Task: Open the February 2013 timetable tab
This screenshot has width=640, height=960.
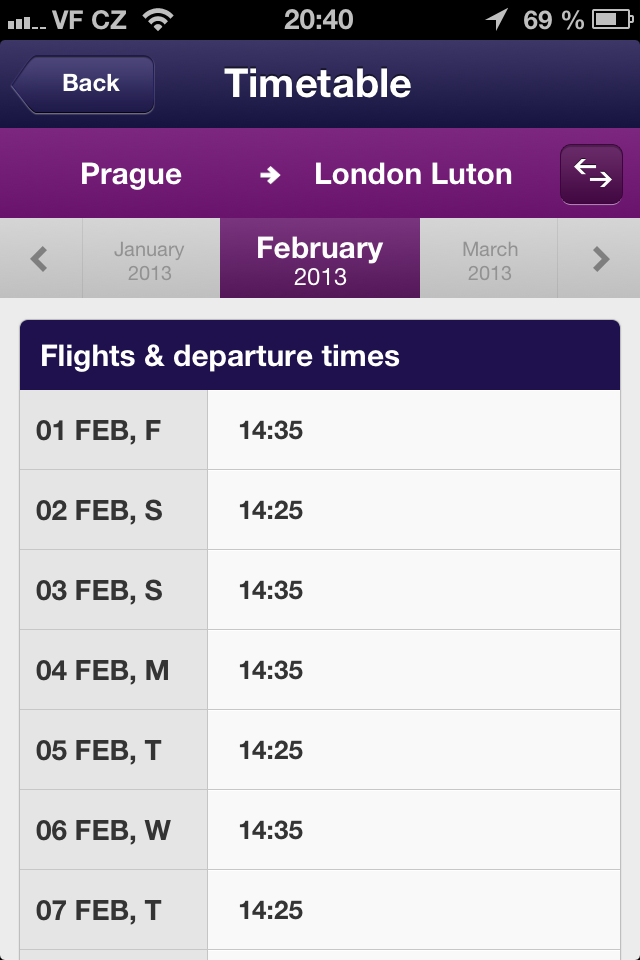Action: [318, 258]
